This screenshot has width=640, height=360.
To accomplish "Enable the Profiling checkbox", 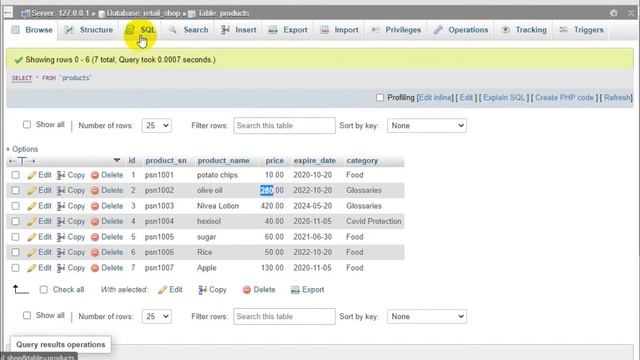I will [380, 98].
